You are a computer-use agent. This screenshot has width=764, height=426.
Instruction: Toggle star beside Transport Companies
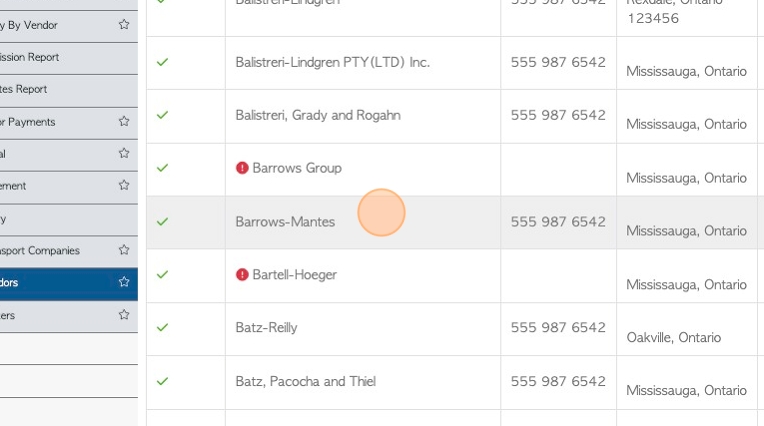pyautogui.click(x=124, y=250)
